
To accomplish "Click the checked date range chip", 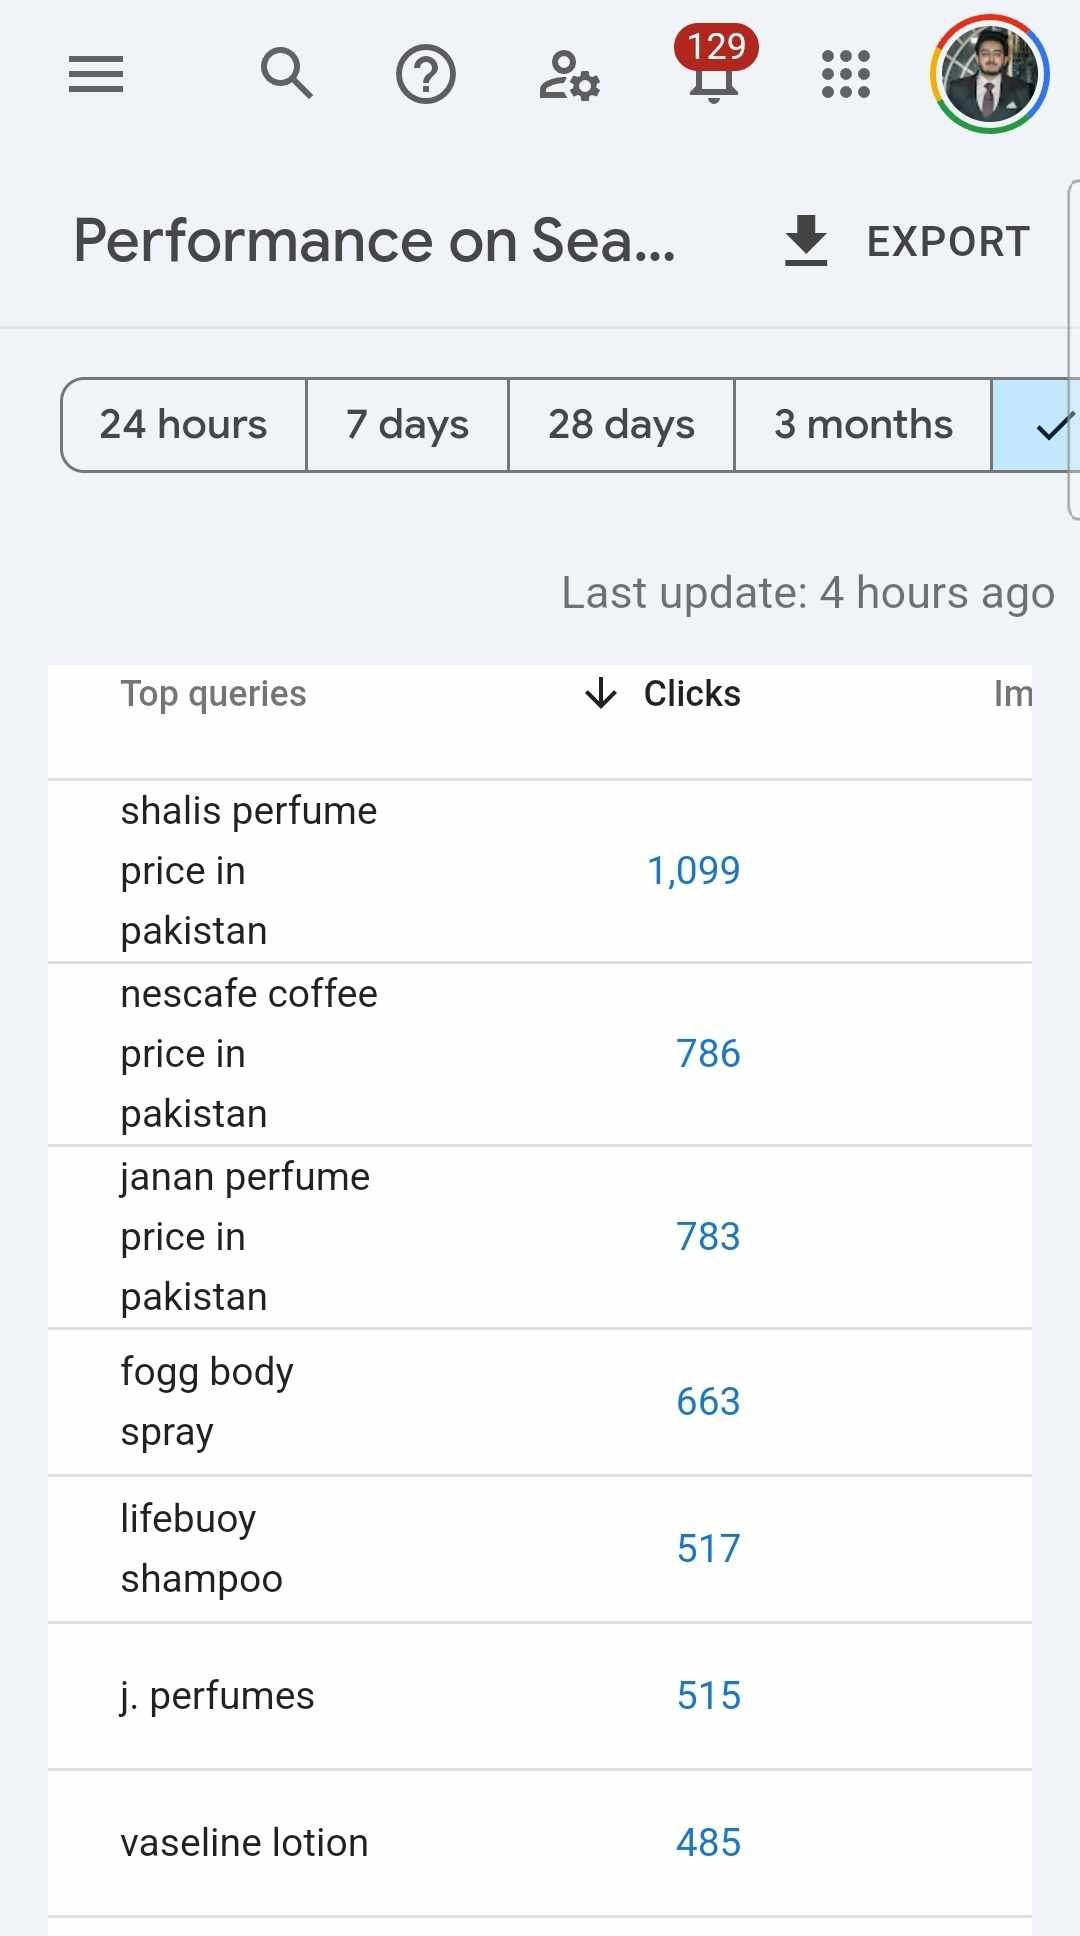I will coord(1040,425).
